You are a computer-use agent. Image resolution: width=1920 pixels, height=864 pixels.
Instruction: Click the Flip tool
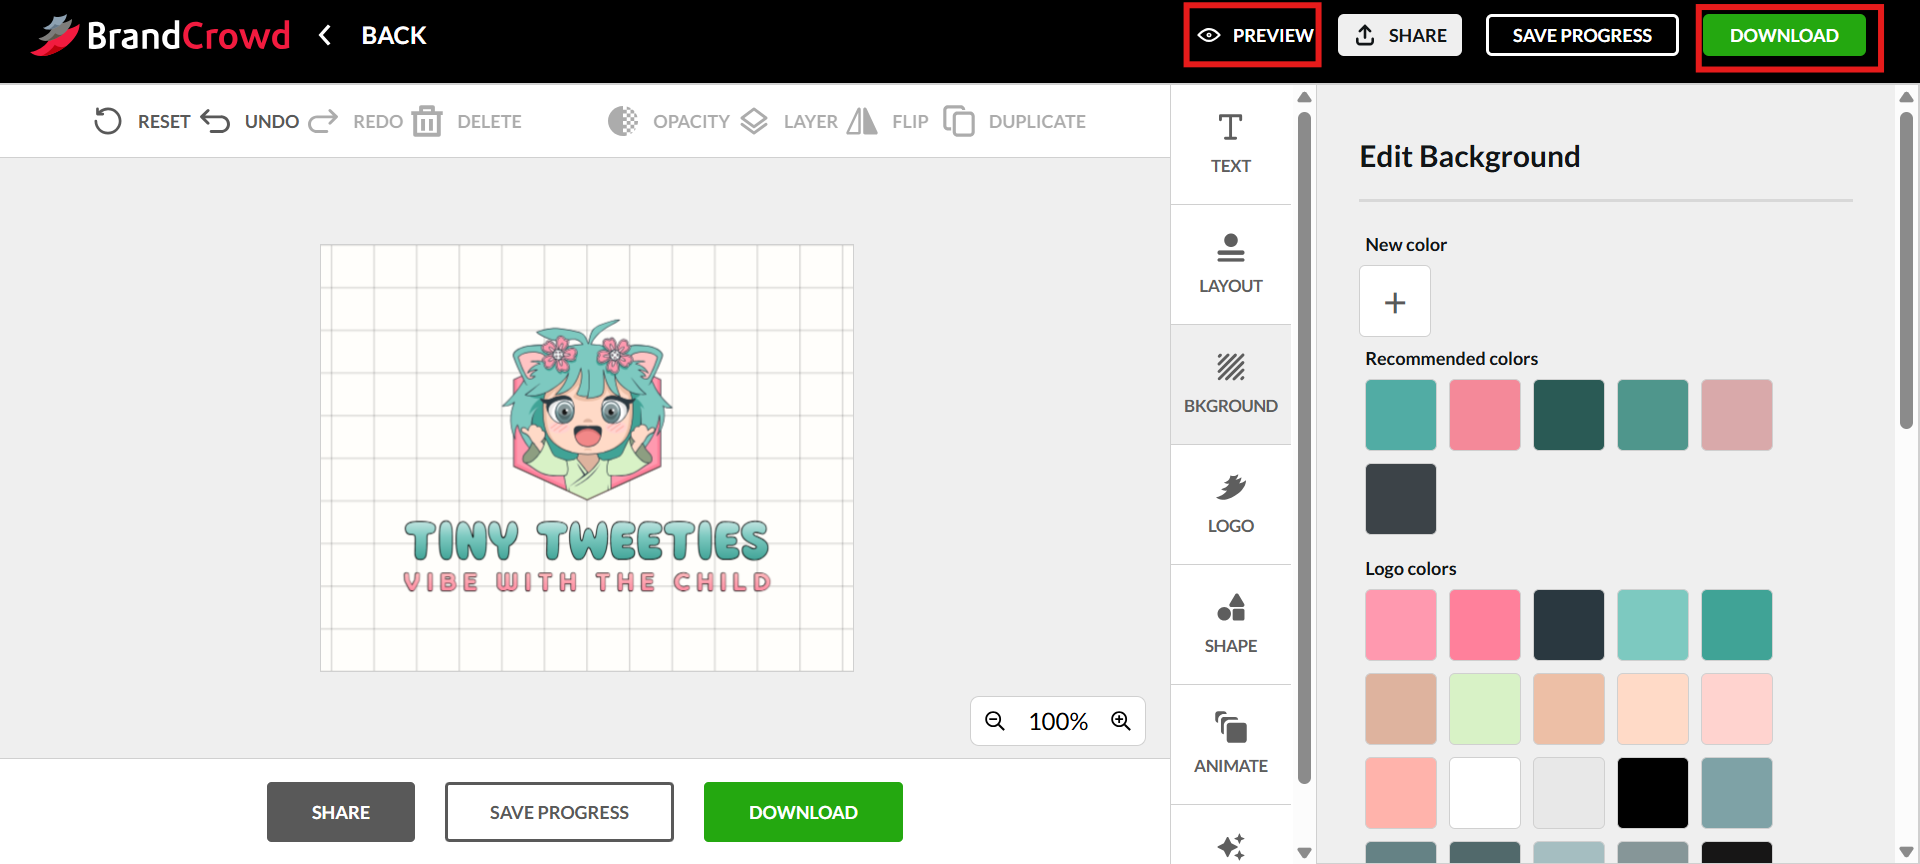coord(888,121)
